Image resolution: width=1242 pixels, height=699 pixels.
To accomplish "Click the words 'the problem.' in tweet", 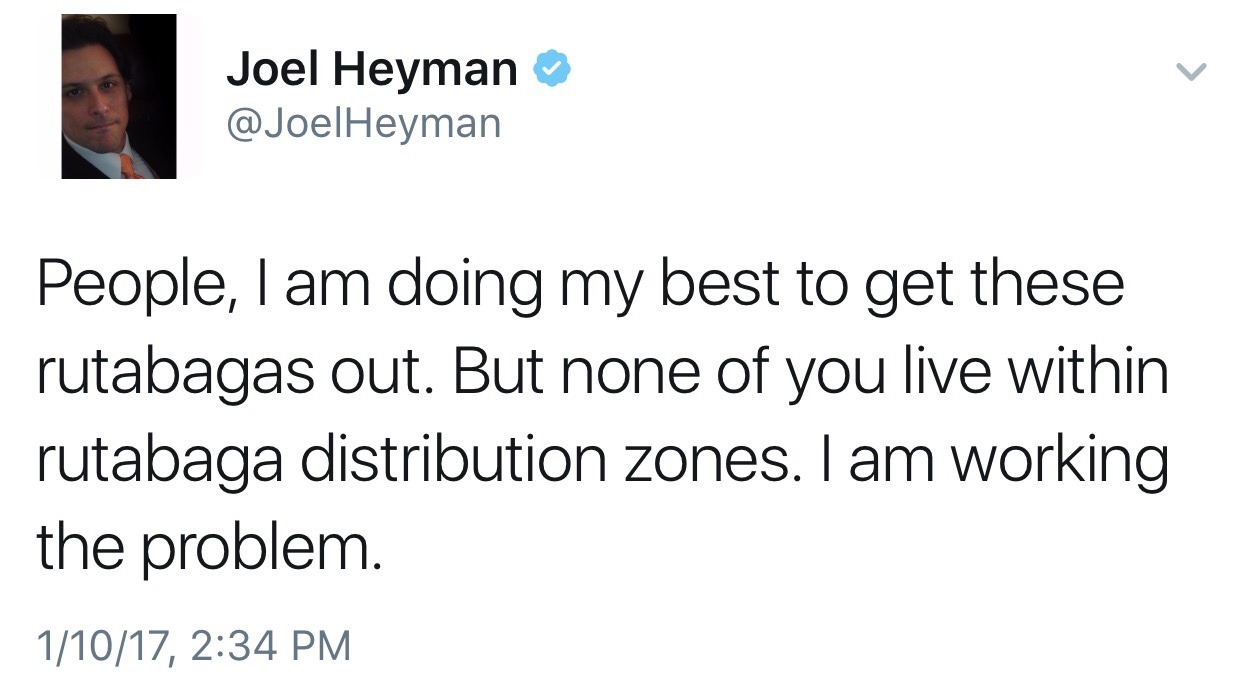I will [209, 550].
